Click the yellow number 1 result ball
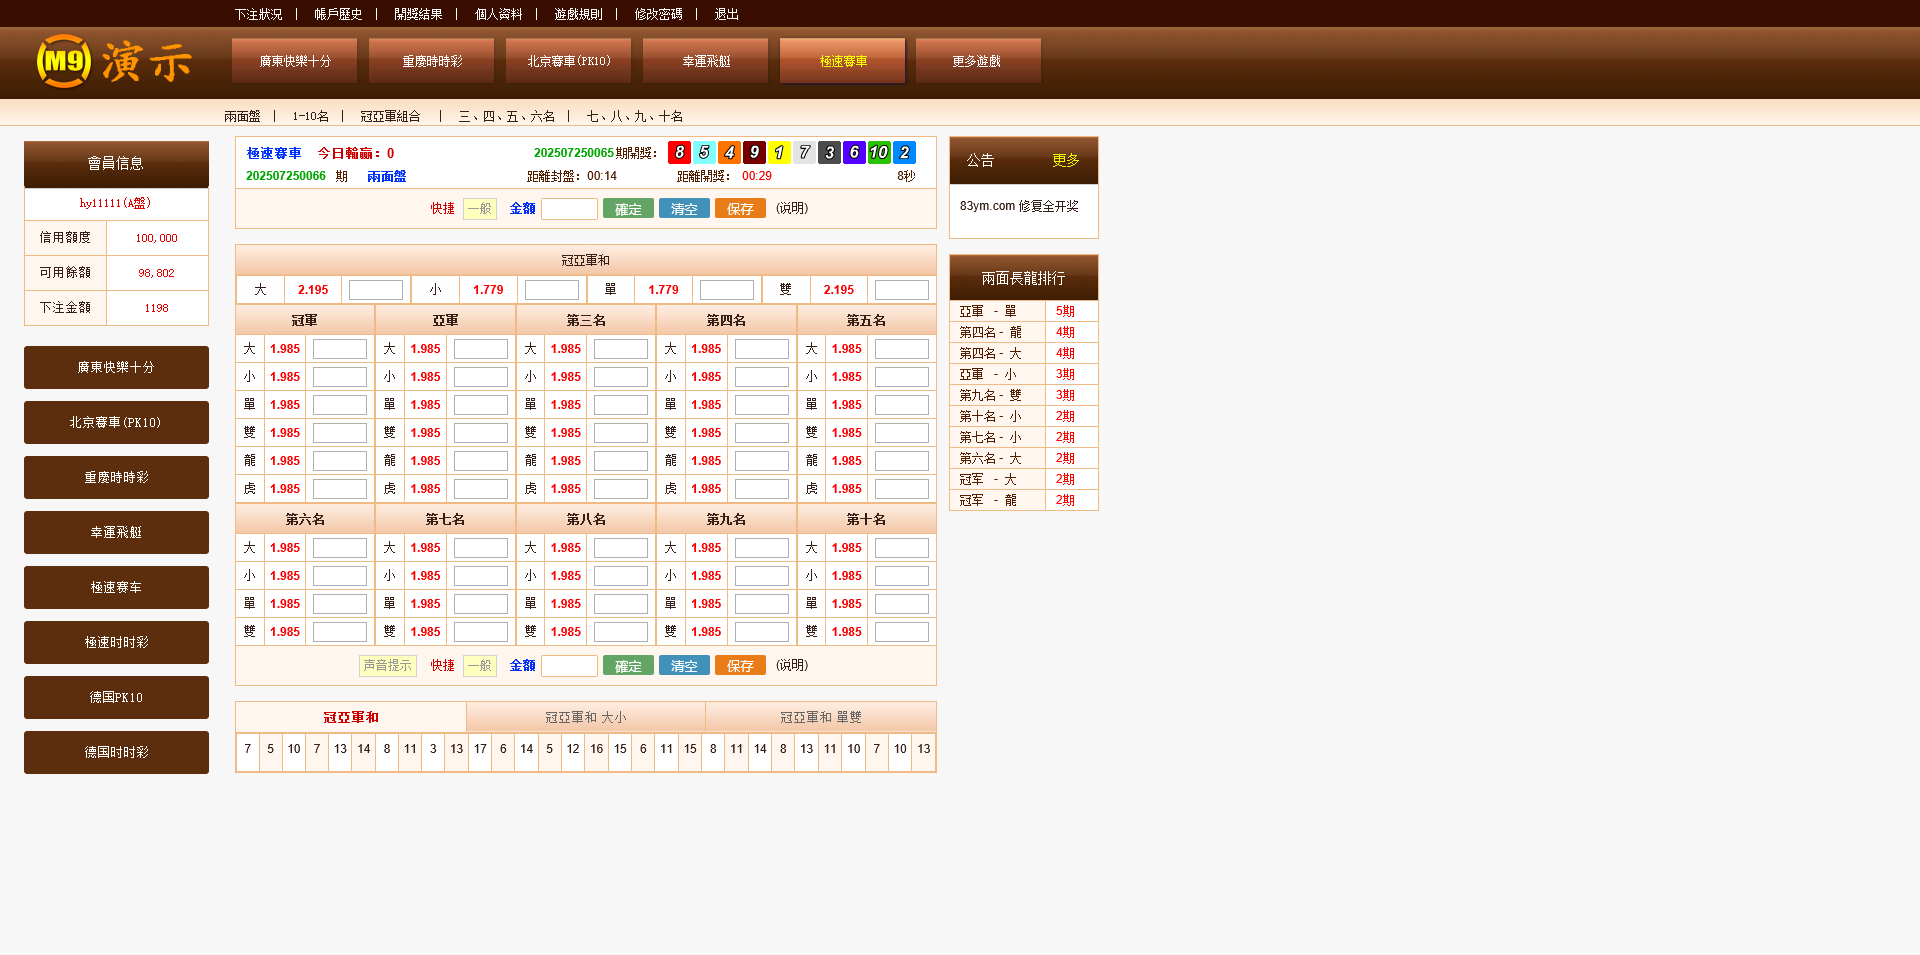Screen dimensions: 1920x955 (x=779, y=152)
